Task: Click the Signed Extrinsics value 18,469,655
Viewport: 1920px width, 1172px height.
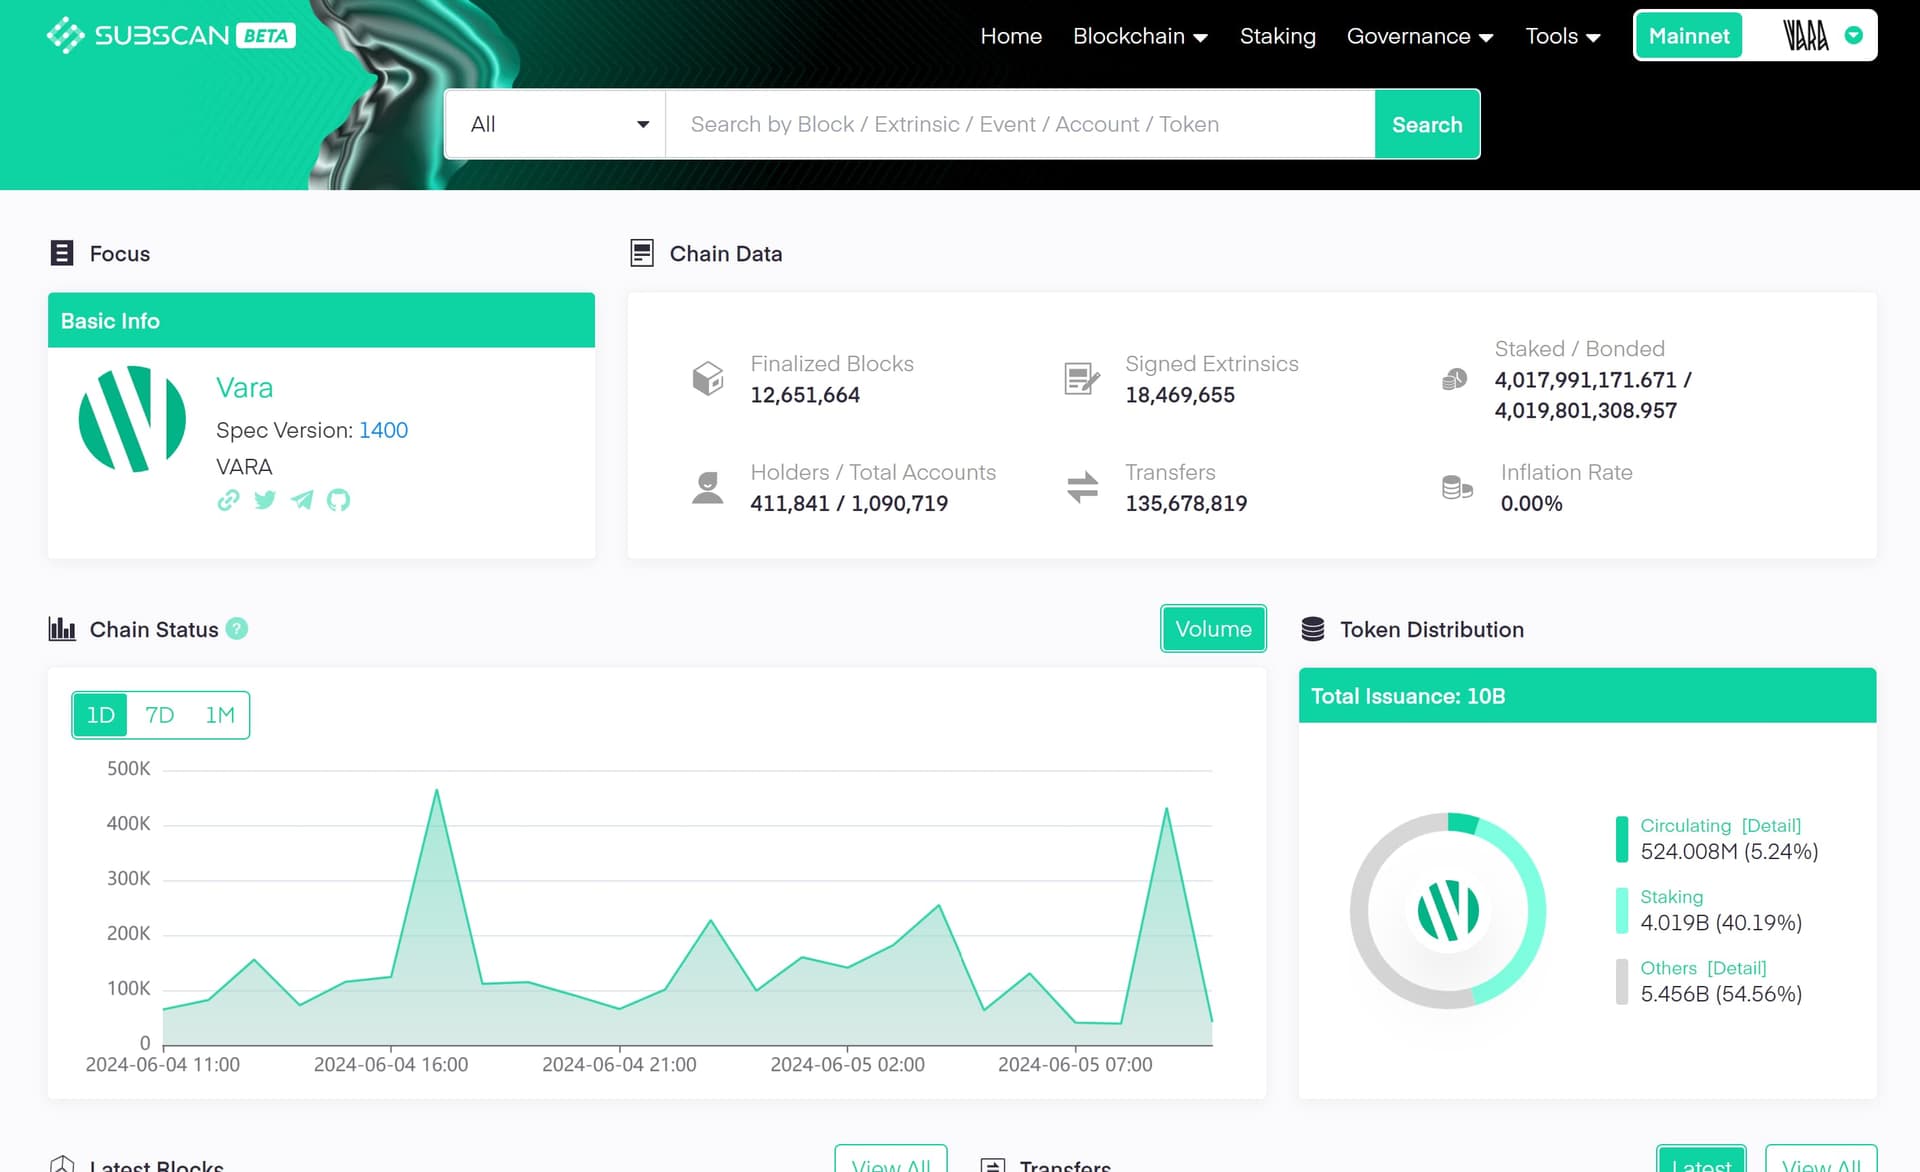Action: [x=1180, y=395]
